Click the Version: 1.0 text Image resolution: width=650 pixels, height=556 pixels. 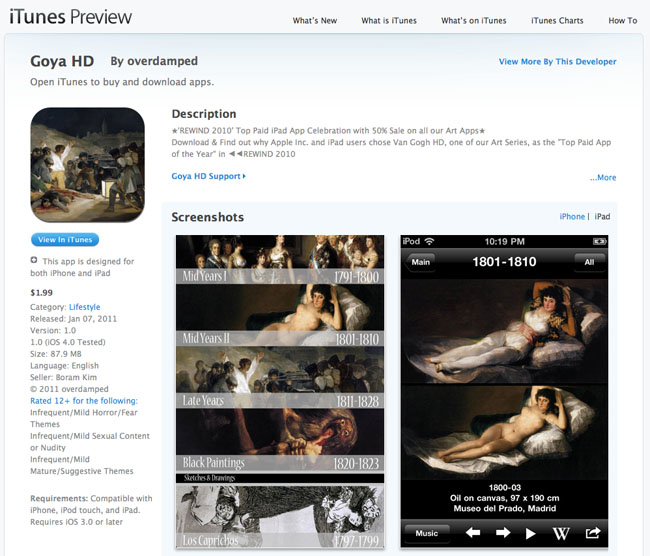[53, 330]
